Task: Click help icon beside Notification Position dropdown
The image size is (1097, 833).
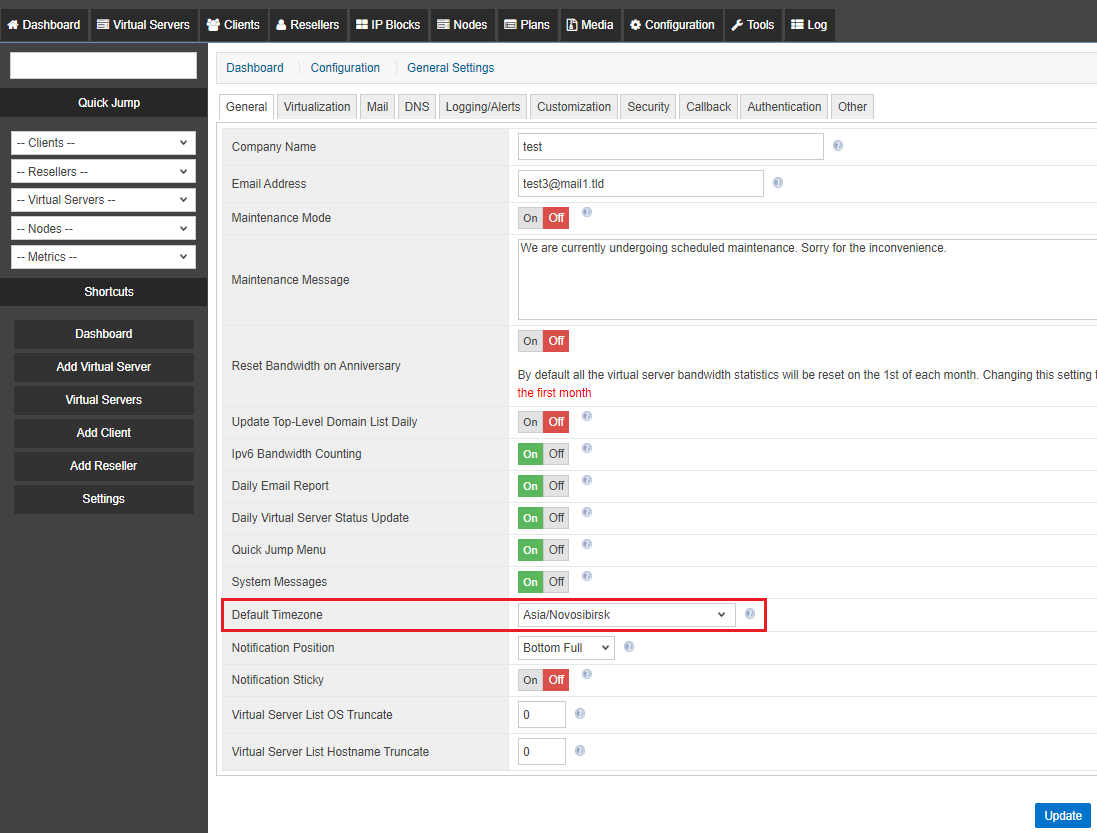Action: [629, 646]
